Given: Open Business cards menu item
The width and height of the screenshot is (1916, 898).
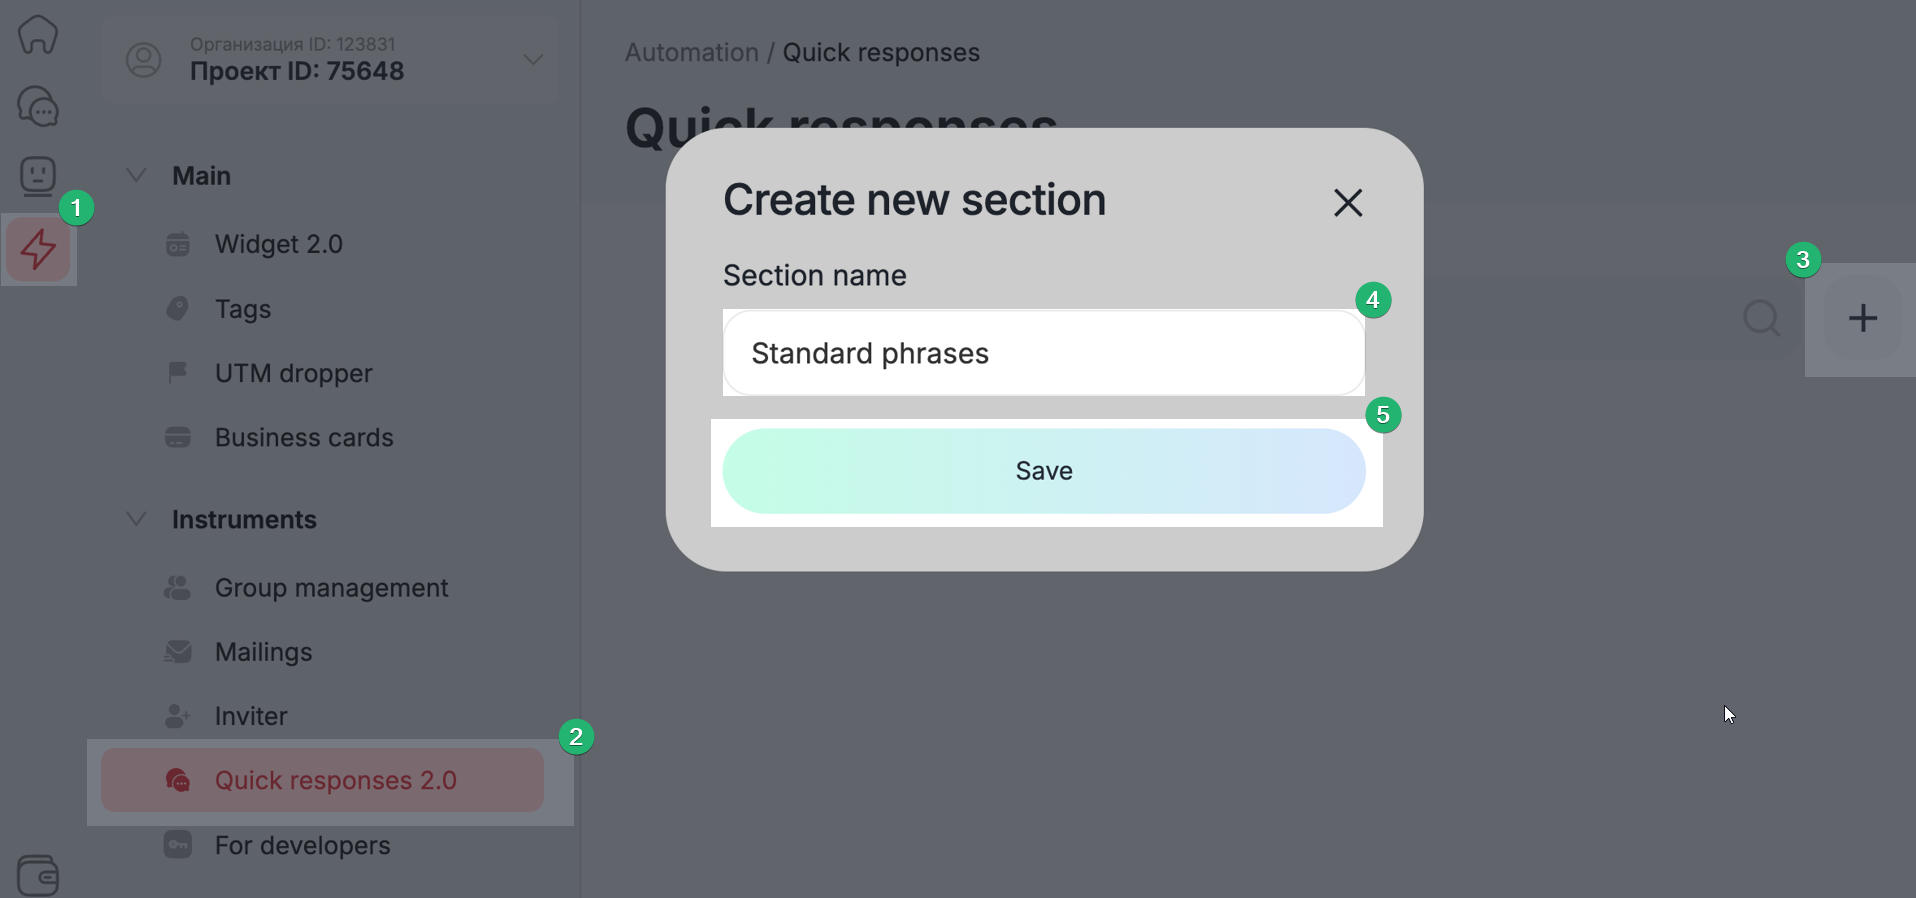Looking at the screenshot, I should pyautogui.click(x=304, y=437).
